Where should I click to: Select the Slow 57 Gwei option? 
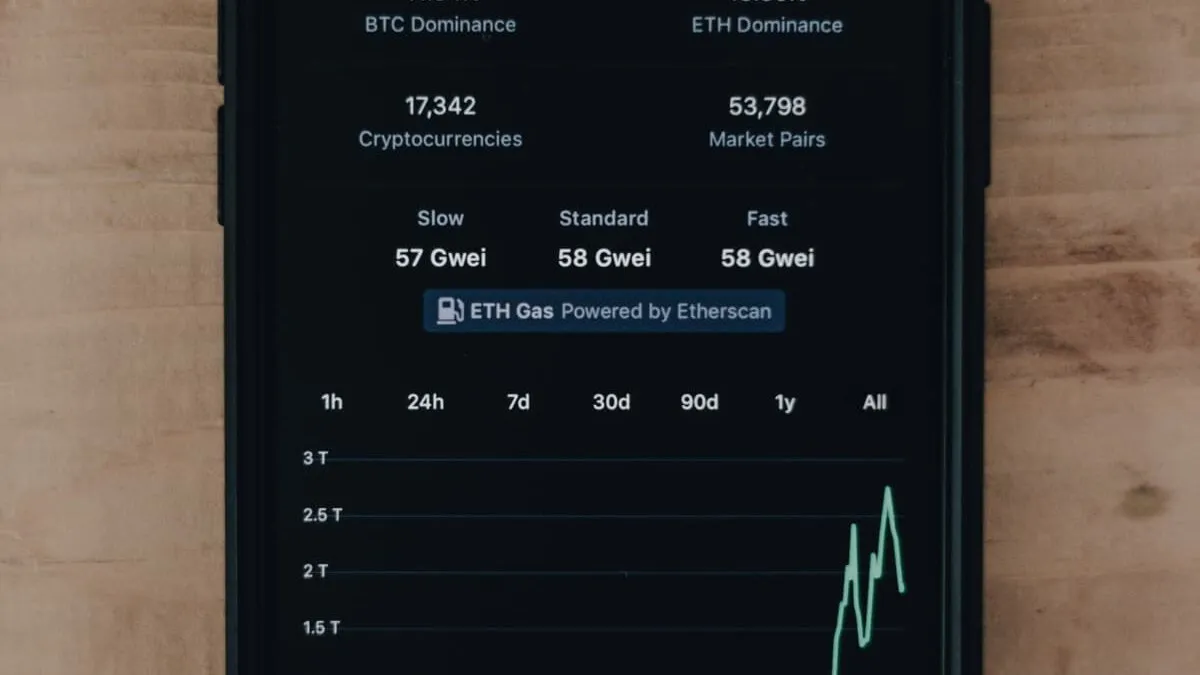pos(440,240)
